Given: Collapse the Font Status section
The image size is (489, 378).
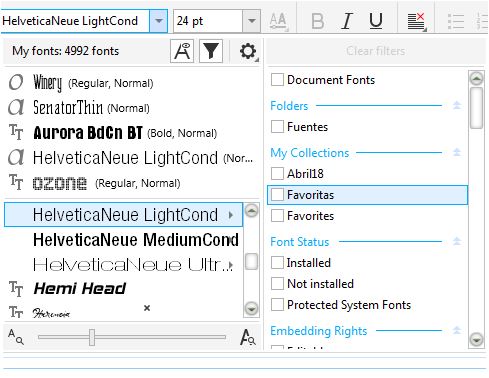Looking at the screenshot, I should 457,241.
